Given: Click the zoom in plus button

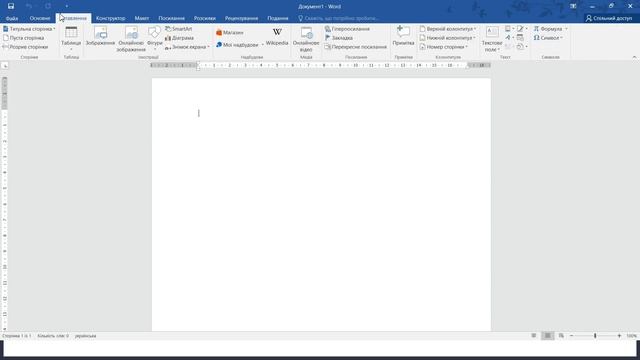Looking at the screenshot, I should click(619, 336).
